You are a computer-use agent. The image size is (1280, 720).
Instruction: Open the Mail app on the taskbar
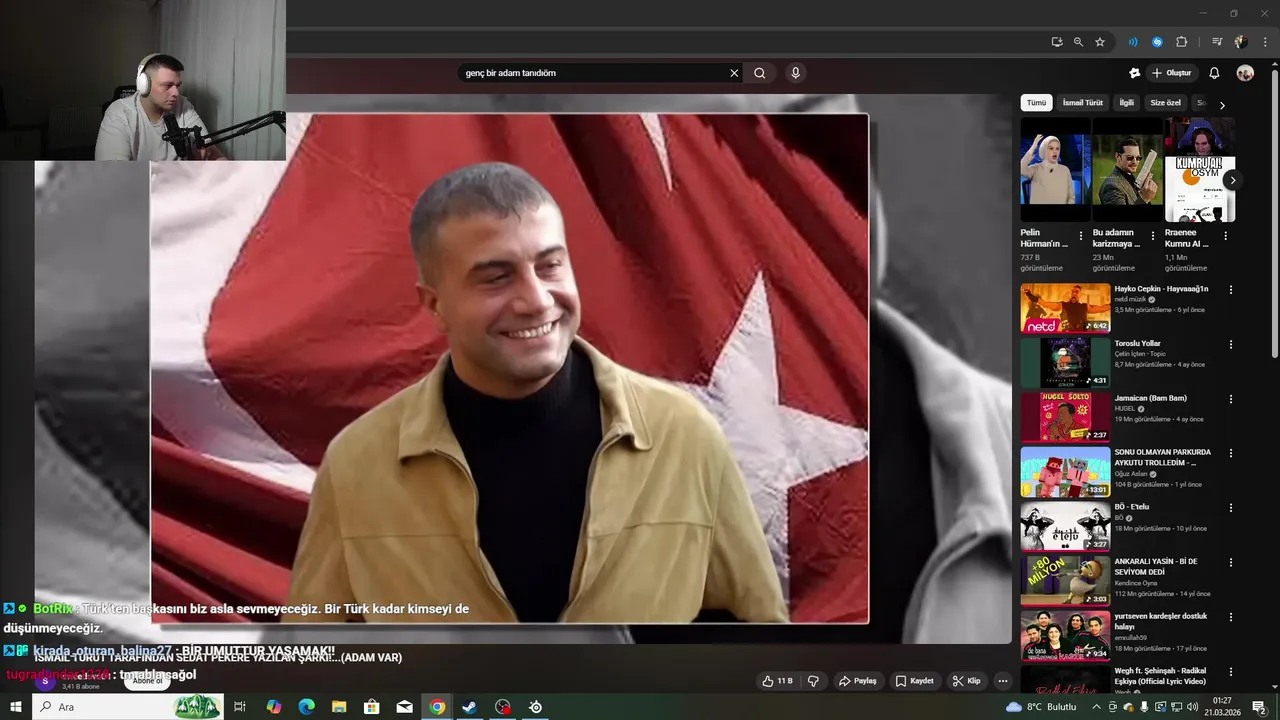[x=404, y=707]
